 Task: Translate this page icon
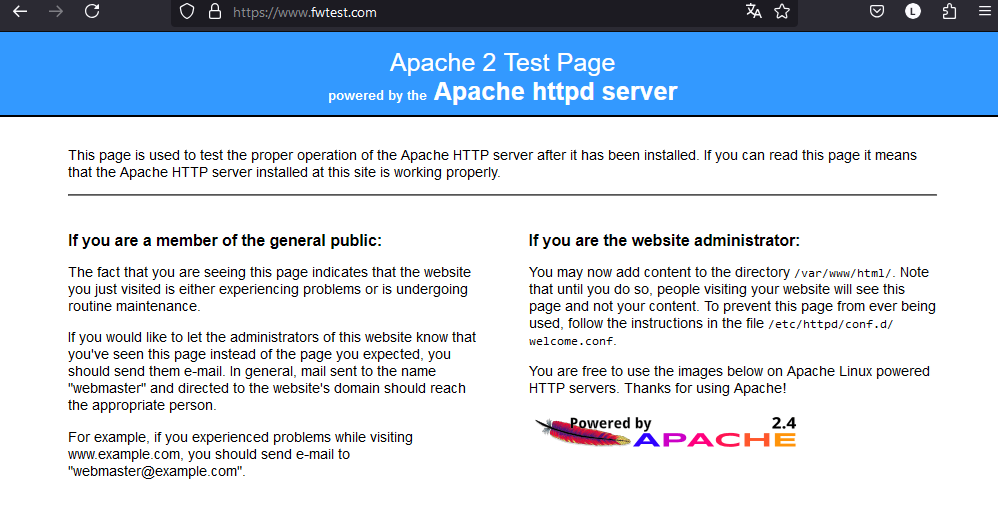[754, 12]
